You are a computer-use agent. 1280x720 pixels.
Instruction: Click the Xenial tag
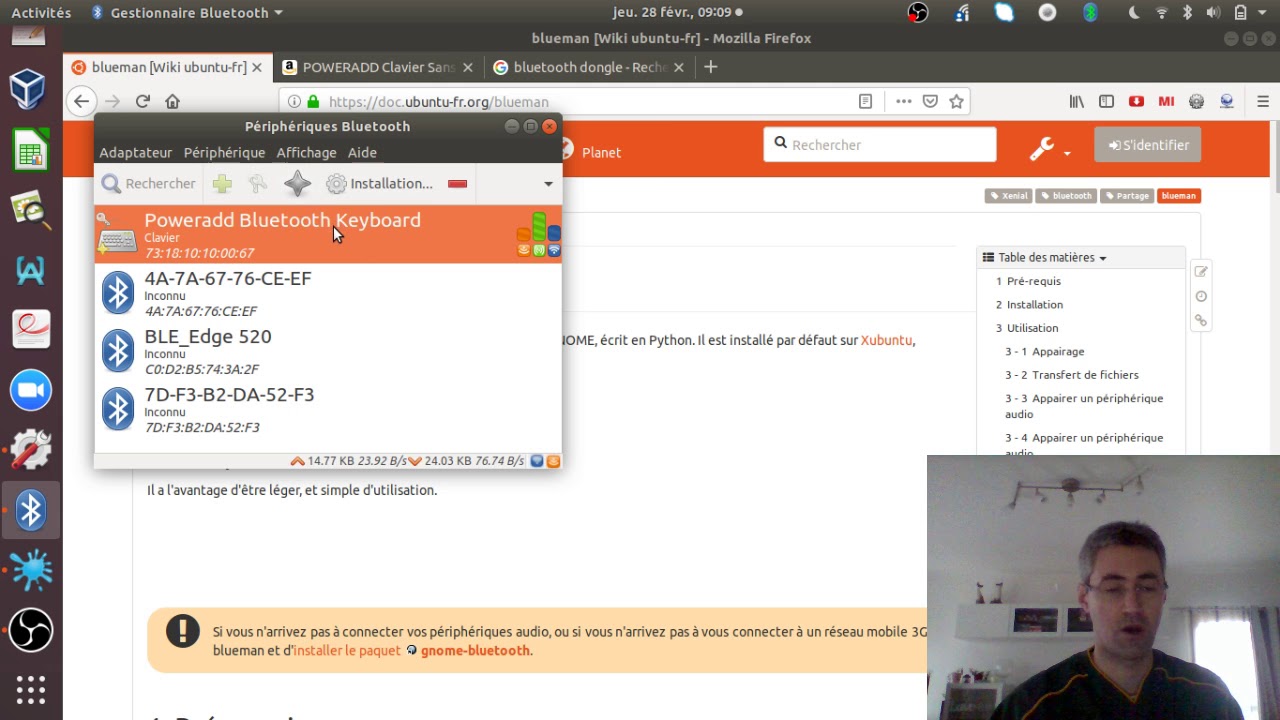pyautogui.click(x=1009, y=196)
